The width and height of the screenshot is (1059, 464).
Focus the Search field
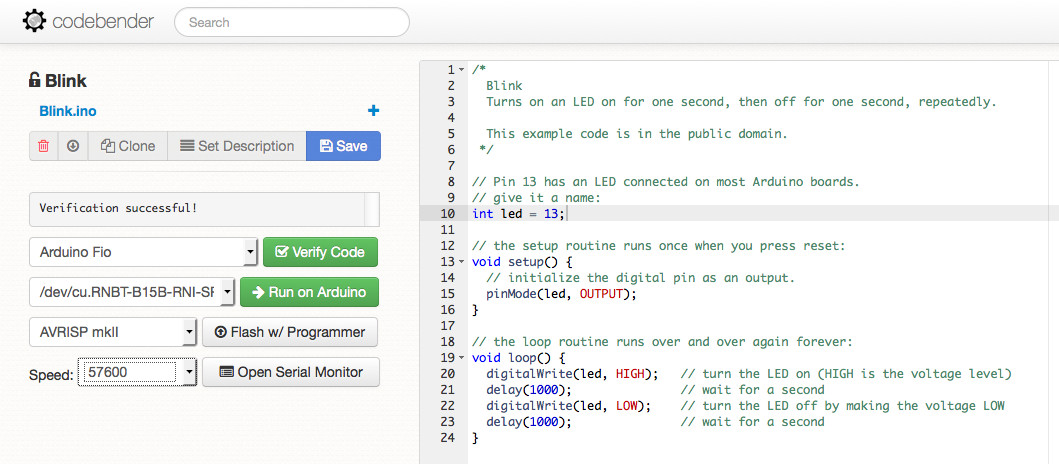click(x=292, y=22)
